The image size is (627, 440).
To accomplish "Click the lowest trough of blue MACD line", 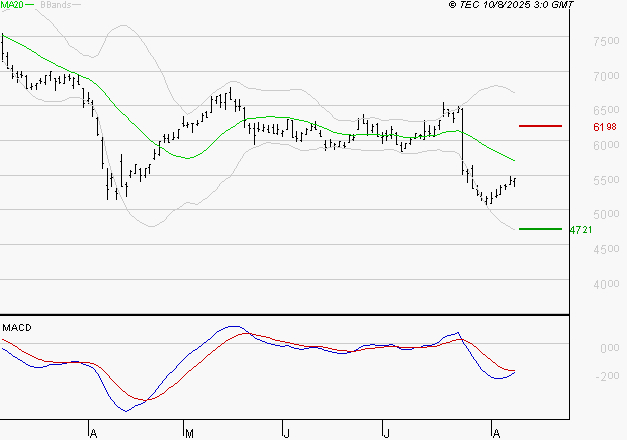I will pos(126,410).
